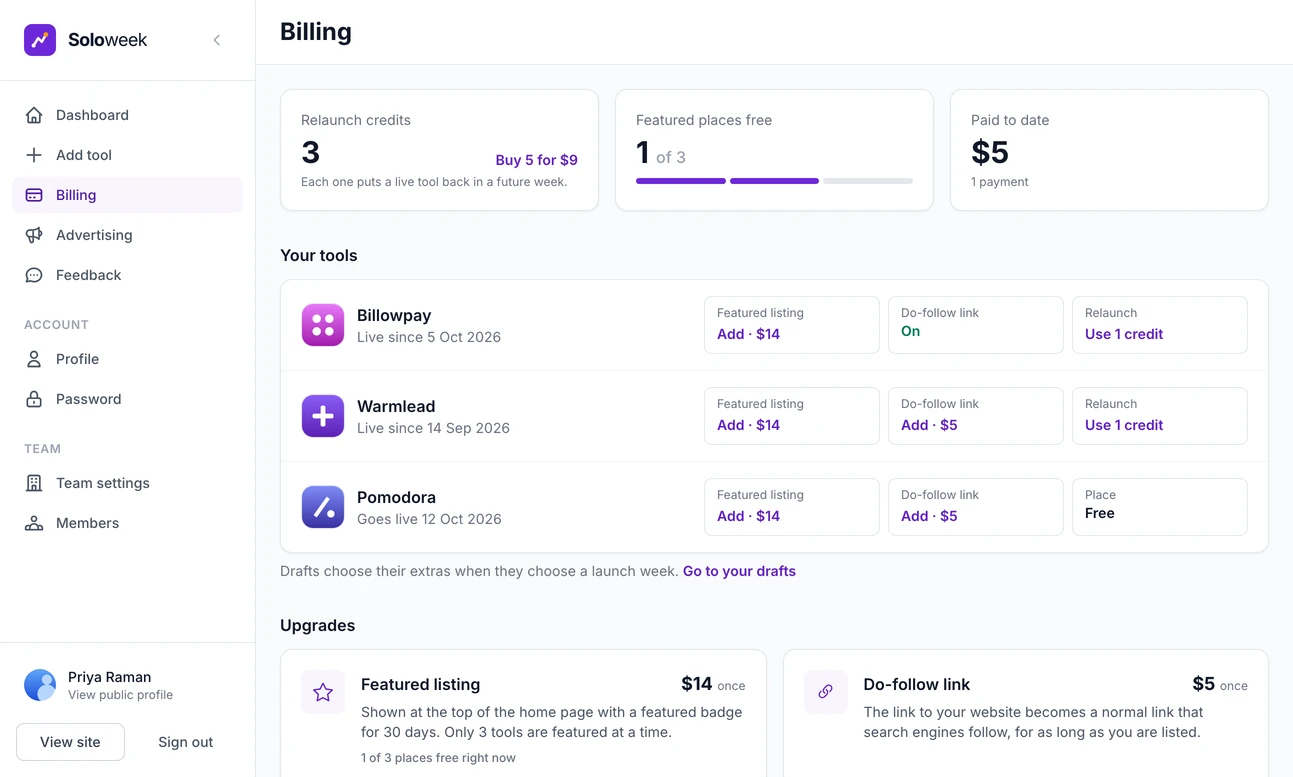Open the Members menu item
The height and width of the screenshot is (777, 1293).
127,523
